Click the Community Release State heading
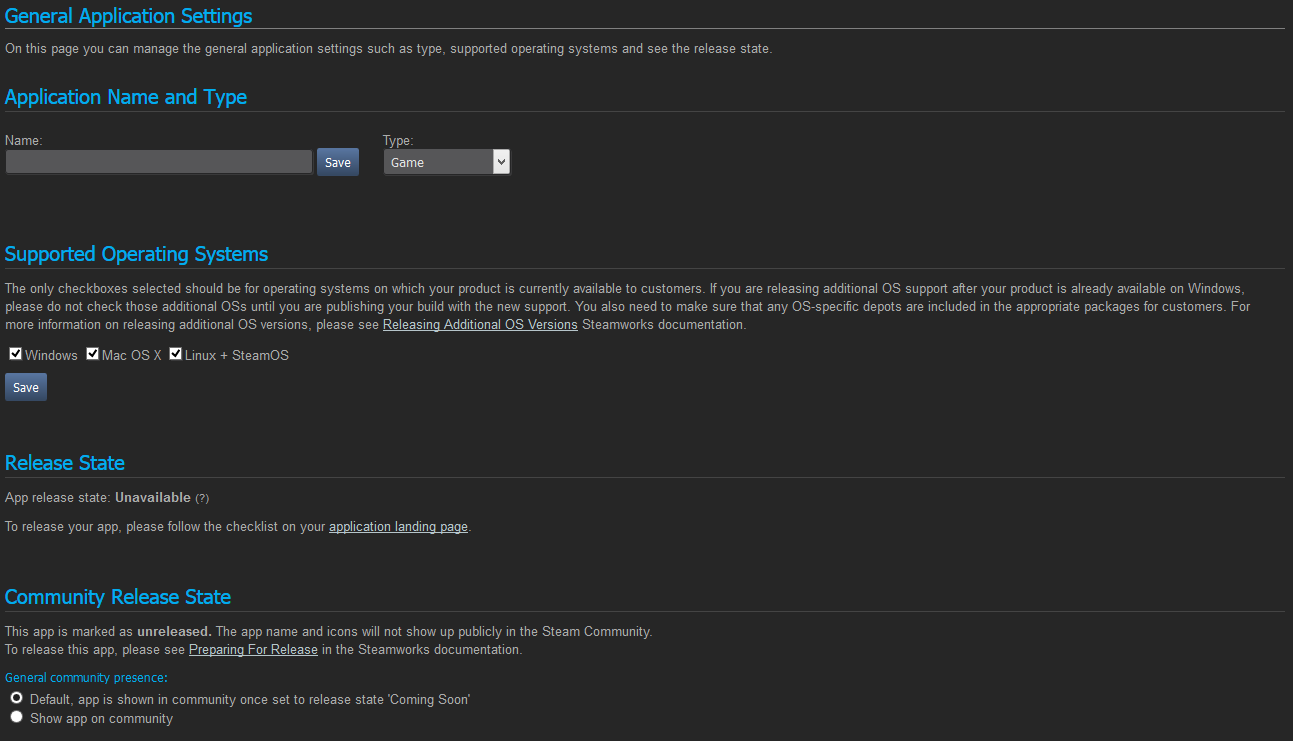This screenshot has height=741, width=1293. point(117,597)
